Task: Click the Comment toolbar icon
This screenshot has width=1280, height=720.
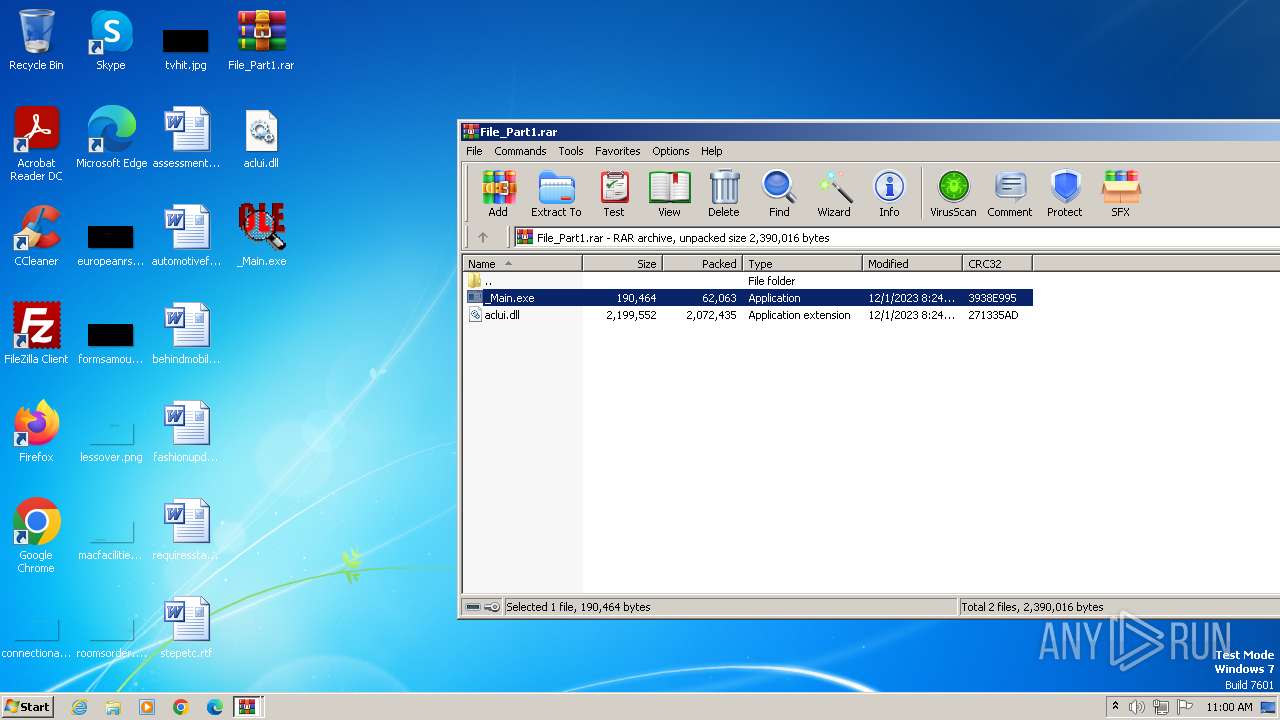Action: [x=1010, y=194]
